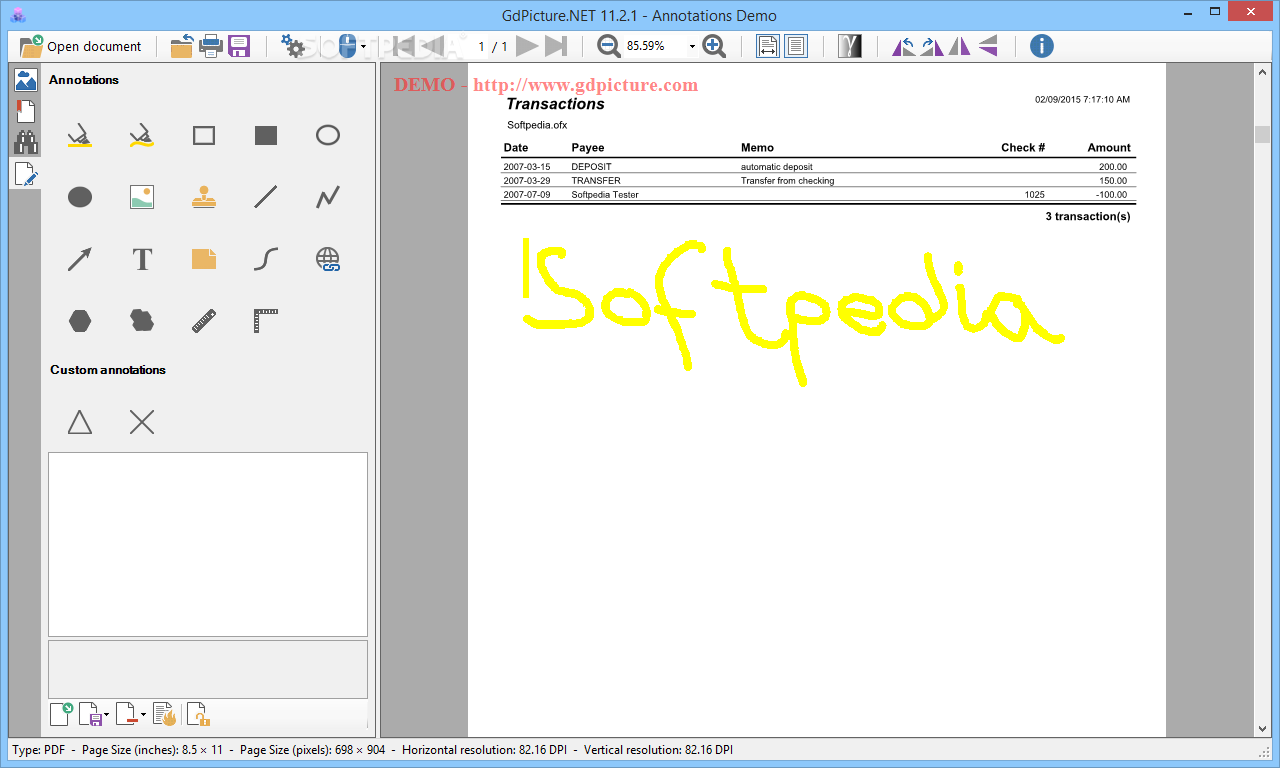This screenshot has width=1280, height=768.
Task: Select the empty ellipse annotation
Action: pos(328,136)
